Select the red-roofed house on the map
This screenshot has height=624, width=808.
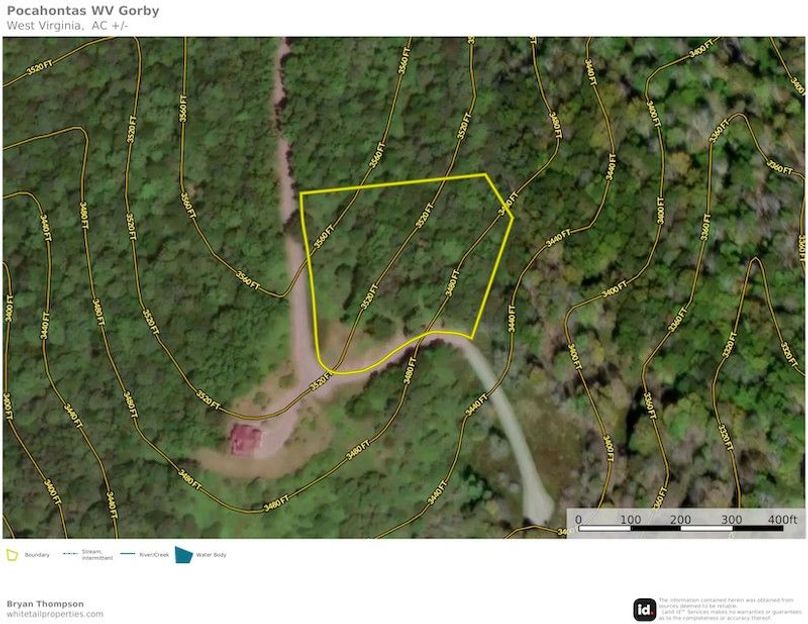pos(245,438)
